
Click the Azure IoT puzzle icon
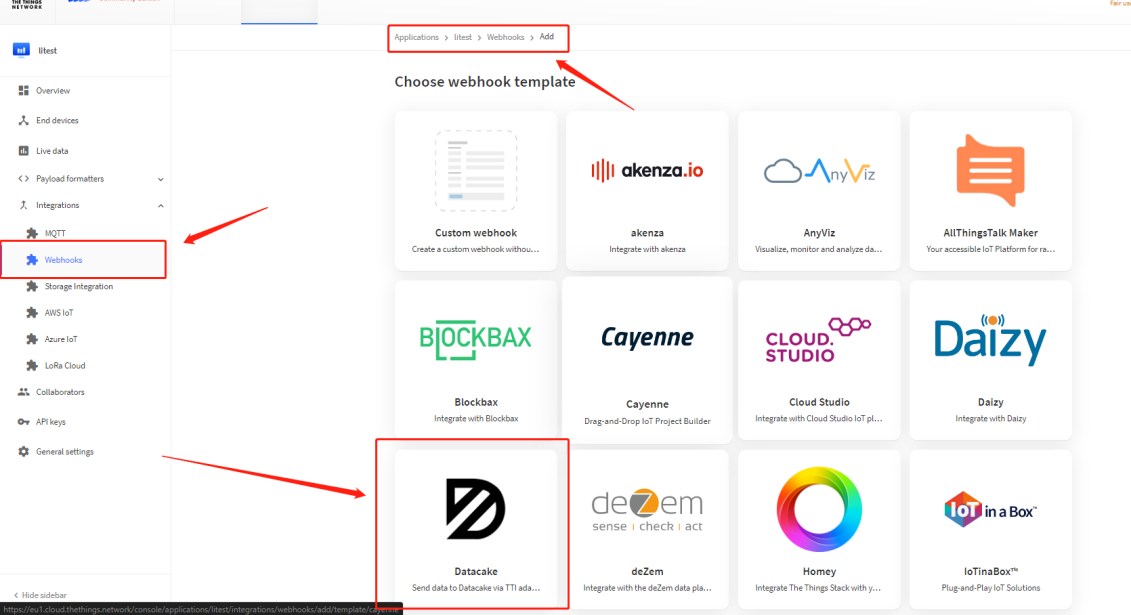pos(32,339)
